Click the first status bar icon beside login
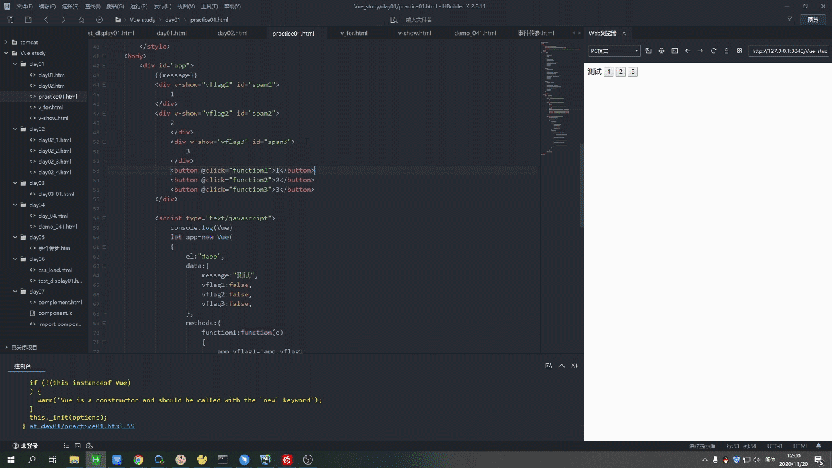 [66, 446]
